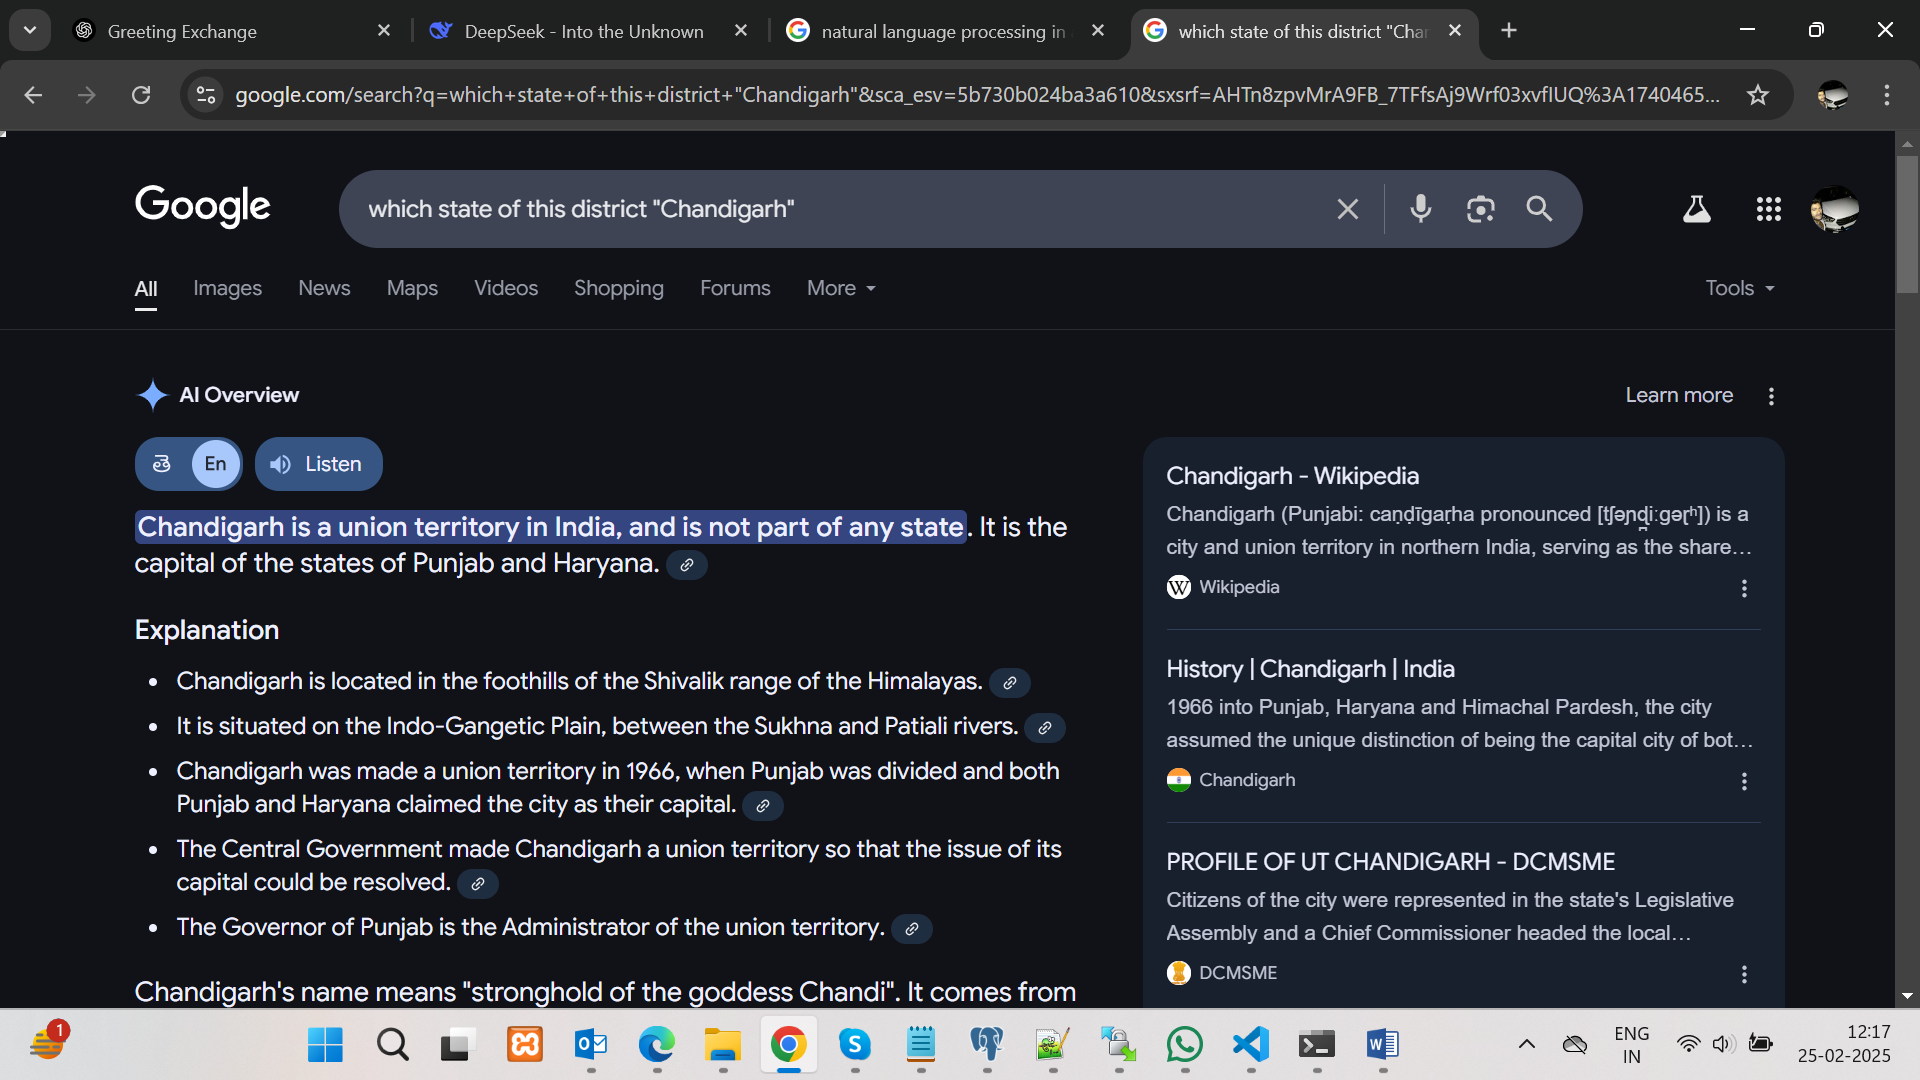The height and width of the screenshot is (1080, 1920).
Task: Switch AI Overview to regional language option
Action: click(162, 464)
